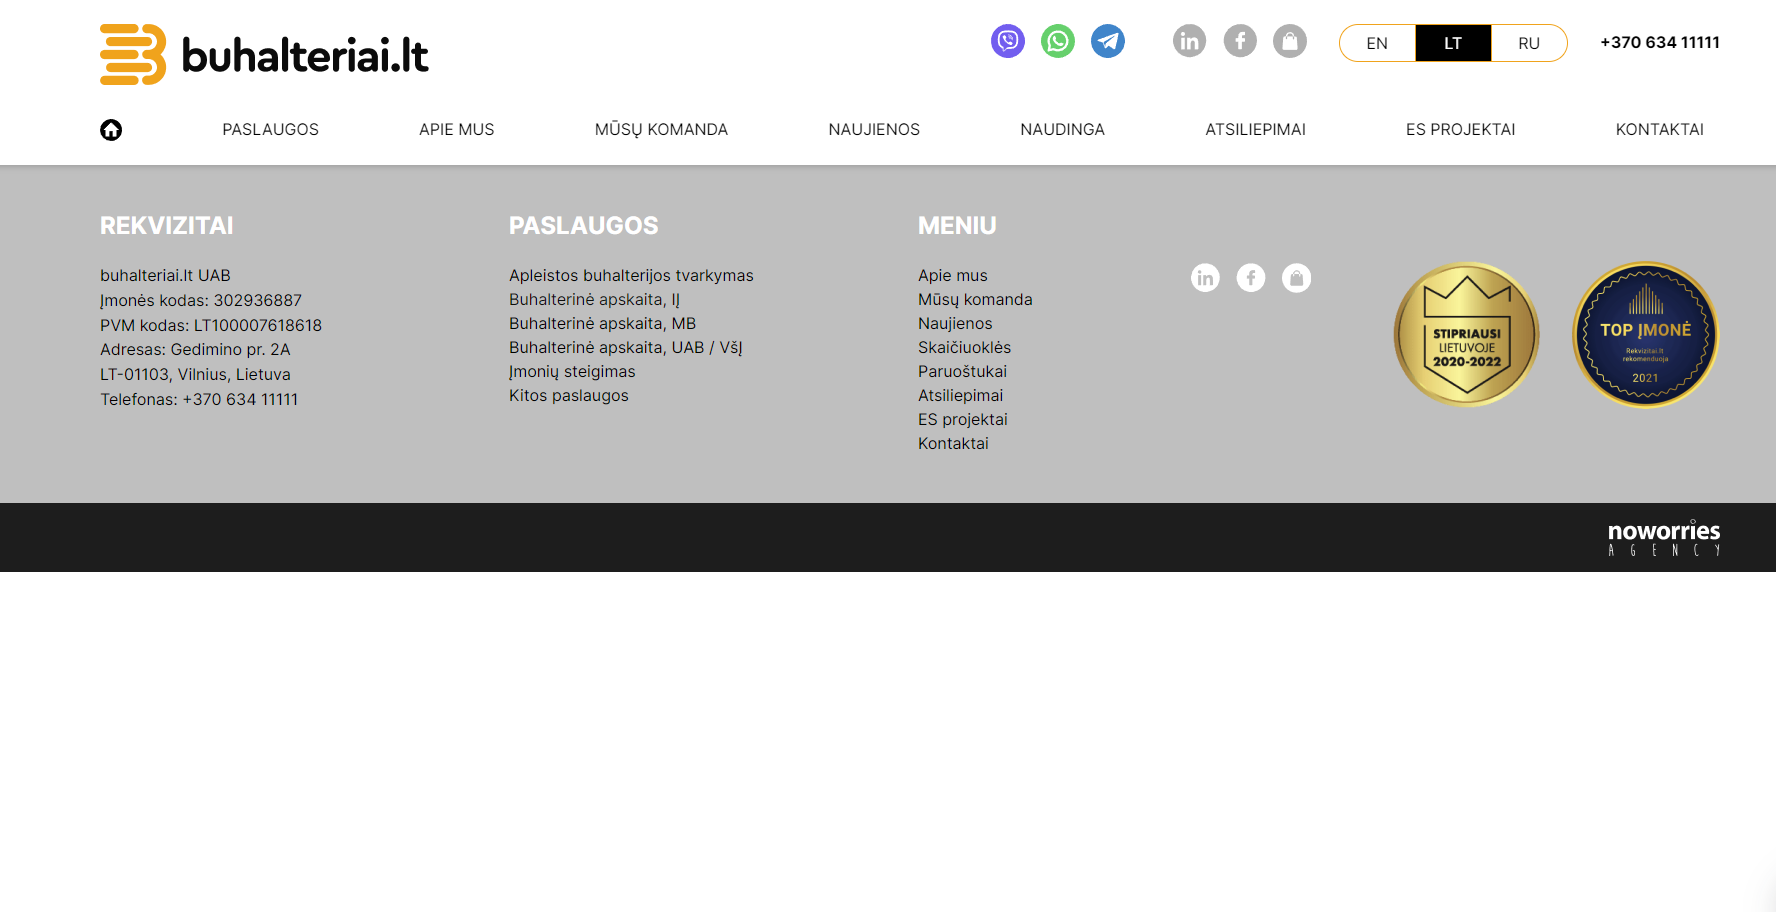Click the Skaičiuoklės footer link
This screenshot has height=912, width=1776.
pos(964,348)
